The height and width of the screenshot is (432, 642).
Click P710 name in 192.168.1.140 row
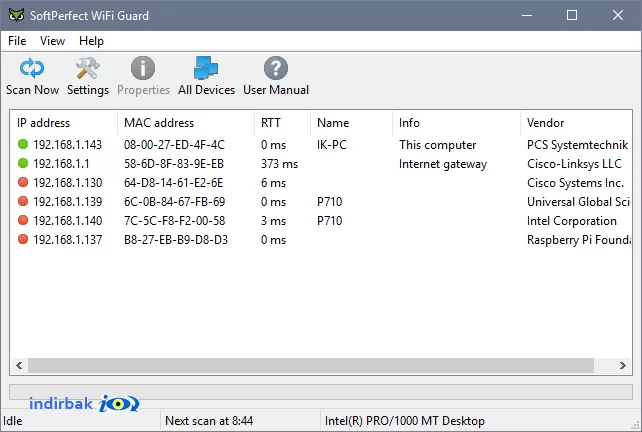[x=330, y=221]
